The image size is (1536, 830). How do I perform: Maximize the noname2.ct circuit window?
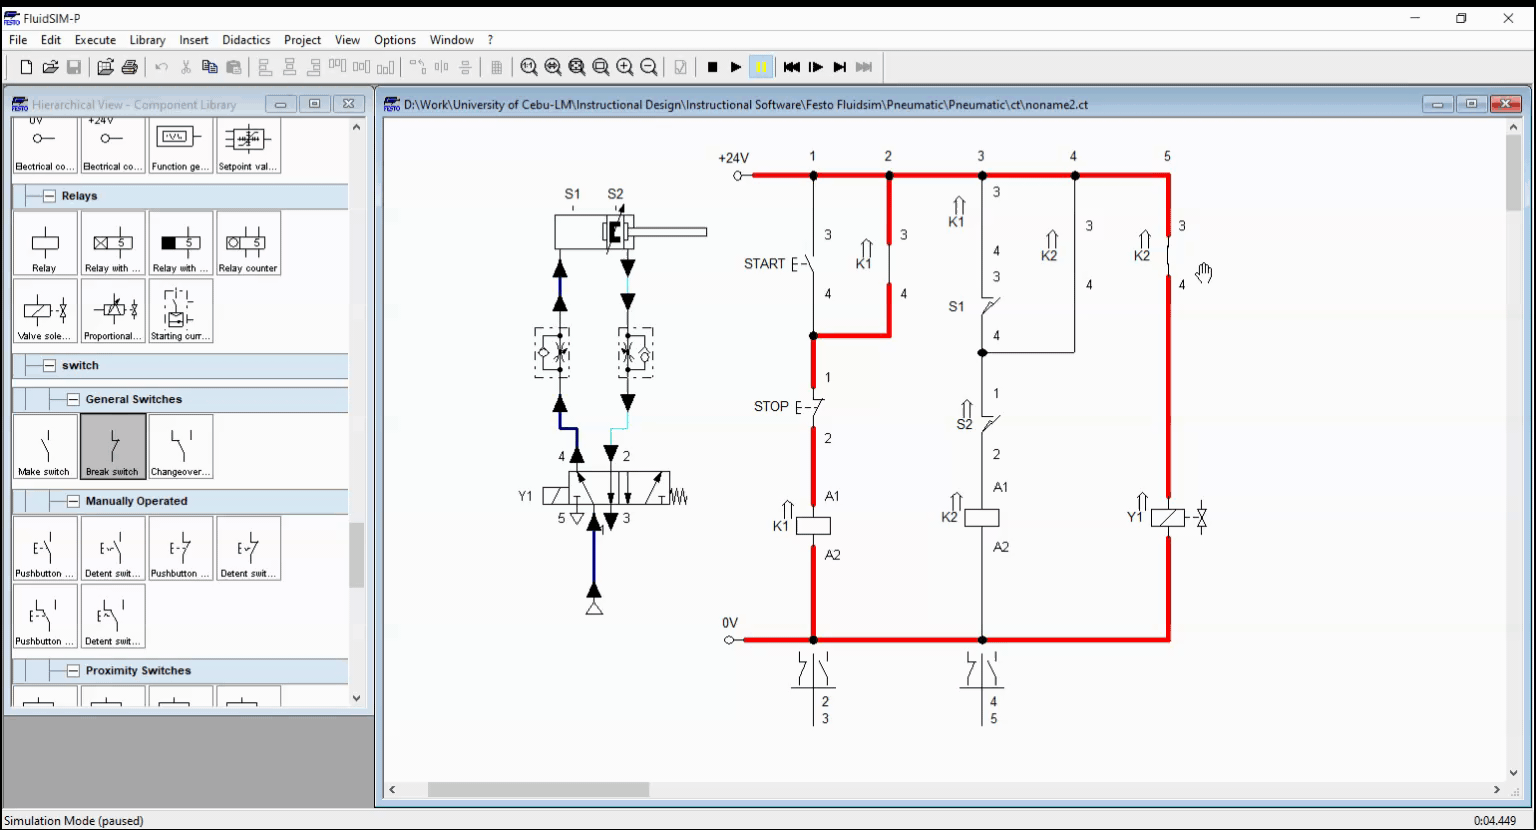pyautogui.click(x=1472, y=104)
